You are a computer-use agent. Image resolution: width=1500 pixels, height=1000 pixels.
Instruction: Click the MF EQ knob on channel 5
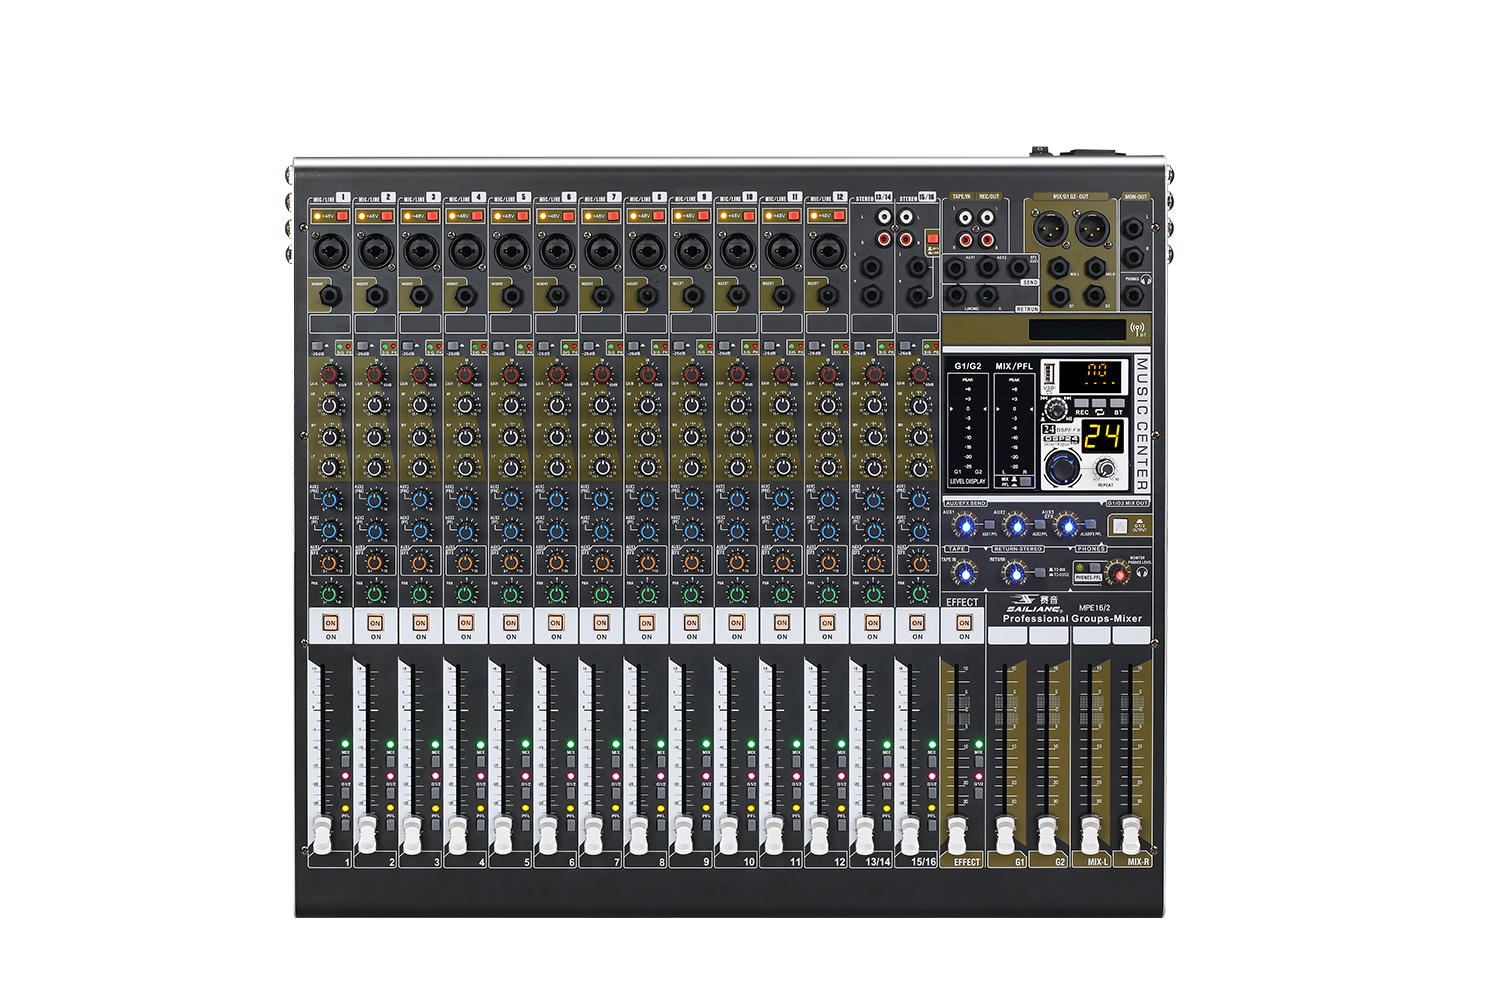(x=511, y=436)
